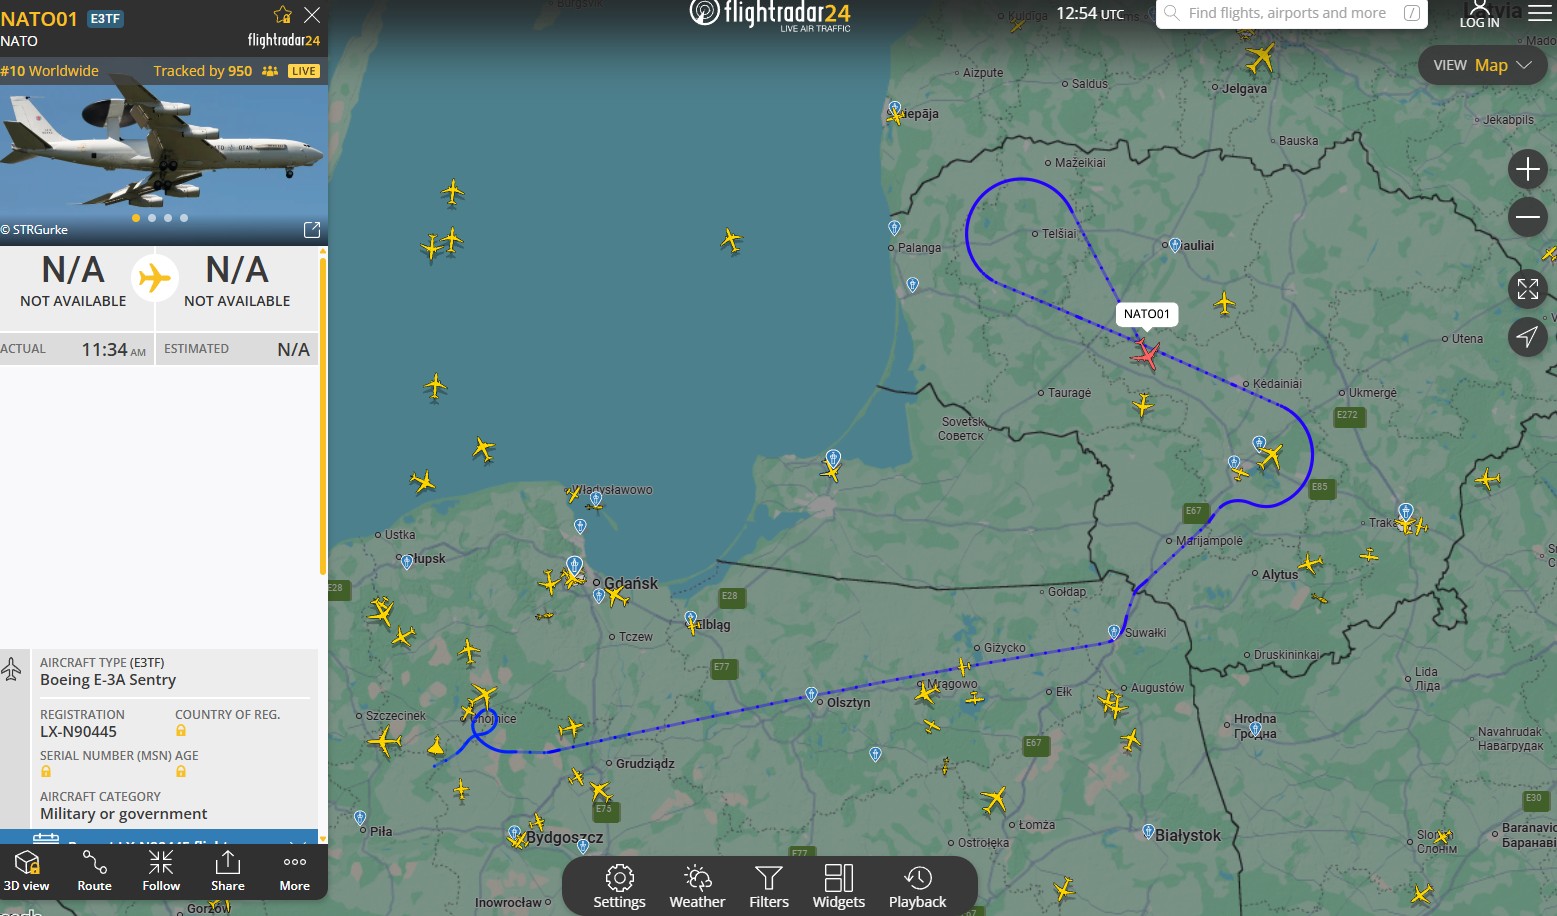The image size is (1557, 916).
Task: Open the aircraft photo in external link
Action: click(312, 230)
